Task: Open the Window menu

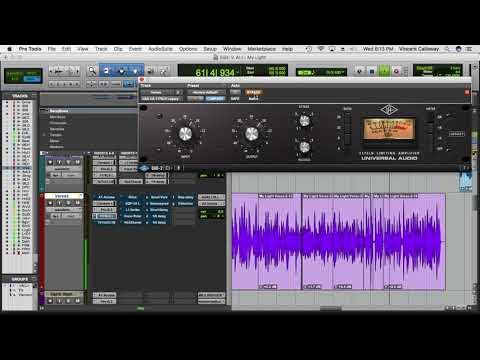Action: pyautogui.click(x=232, y=49)
